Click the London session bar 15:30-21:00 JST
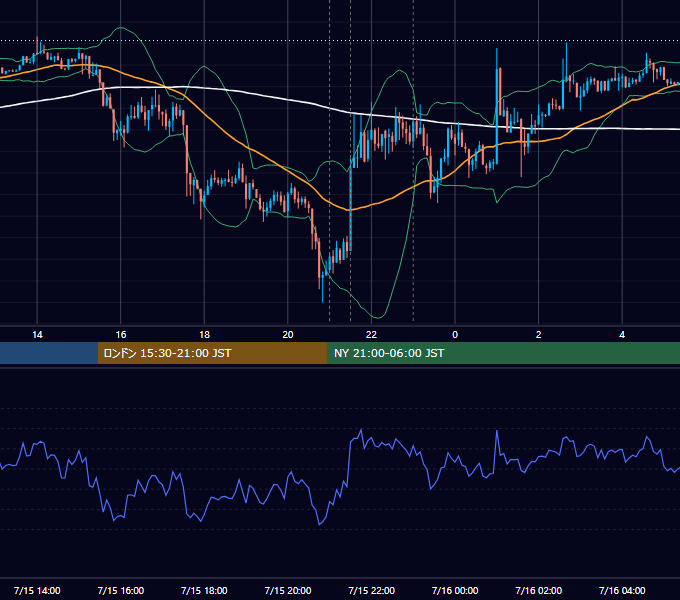 pos(212,353)
